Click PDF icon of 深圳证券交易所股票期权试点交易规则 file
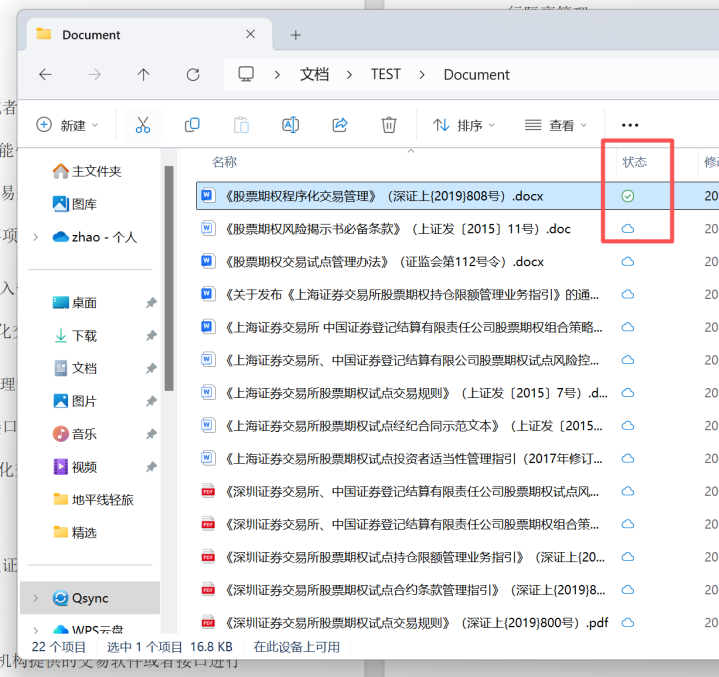This screenshot has height=677, width=719. pyautogui.click(x=208, y=622)
